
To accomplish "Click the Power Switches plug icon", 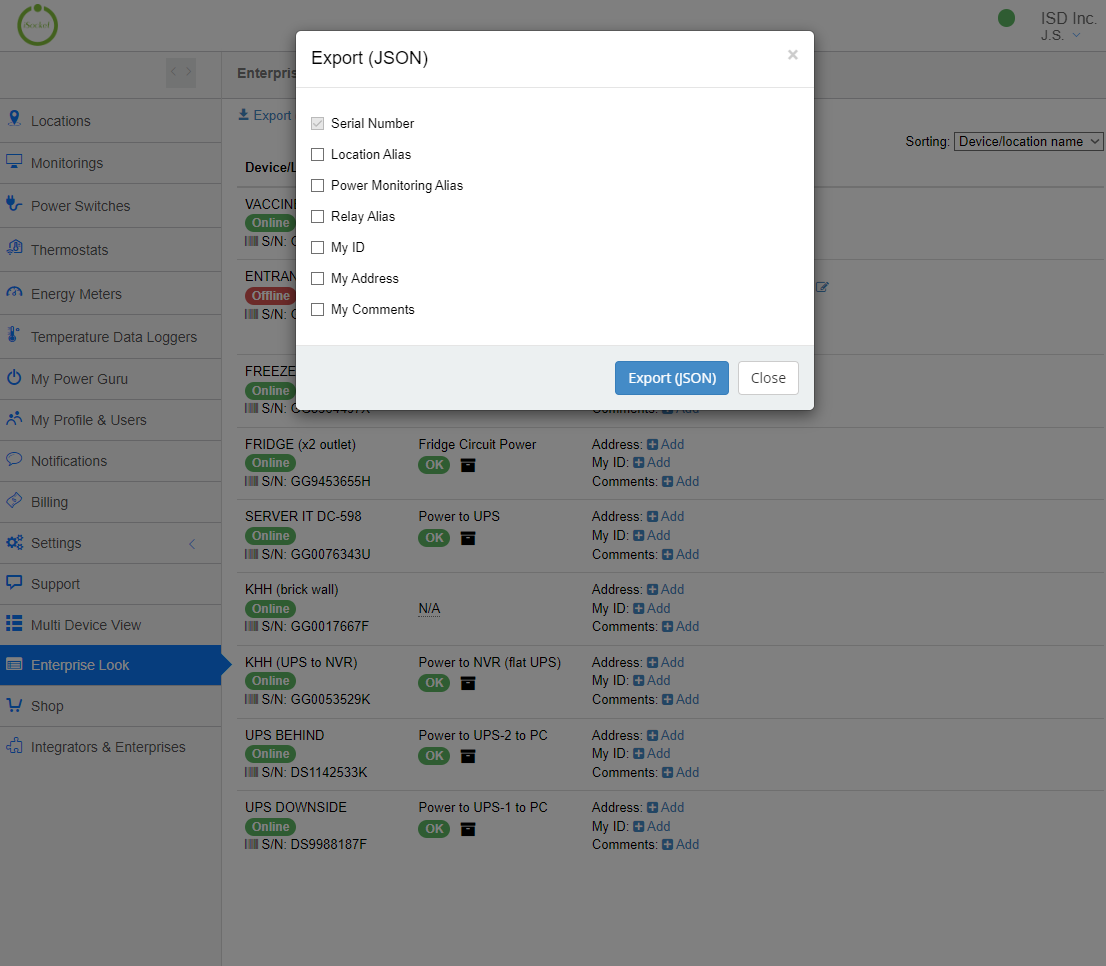I will coord(13,204).
